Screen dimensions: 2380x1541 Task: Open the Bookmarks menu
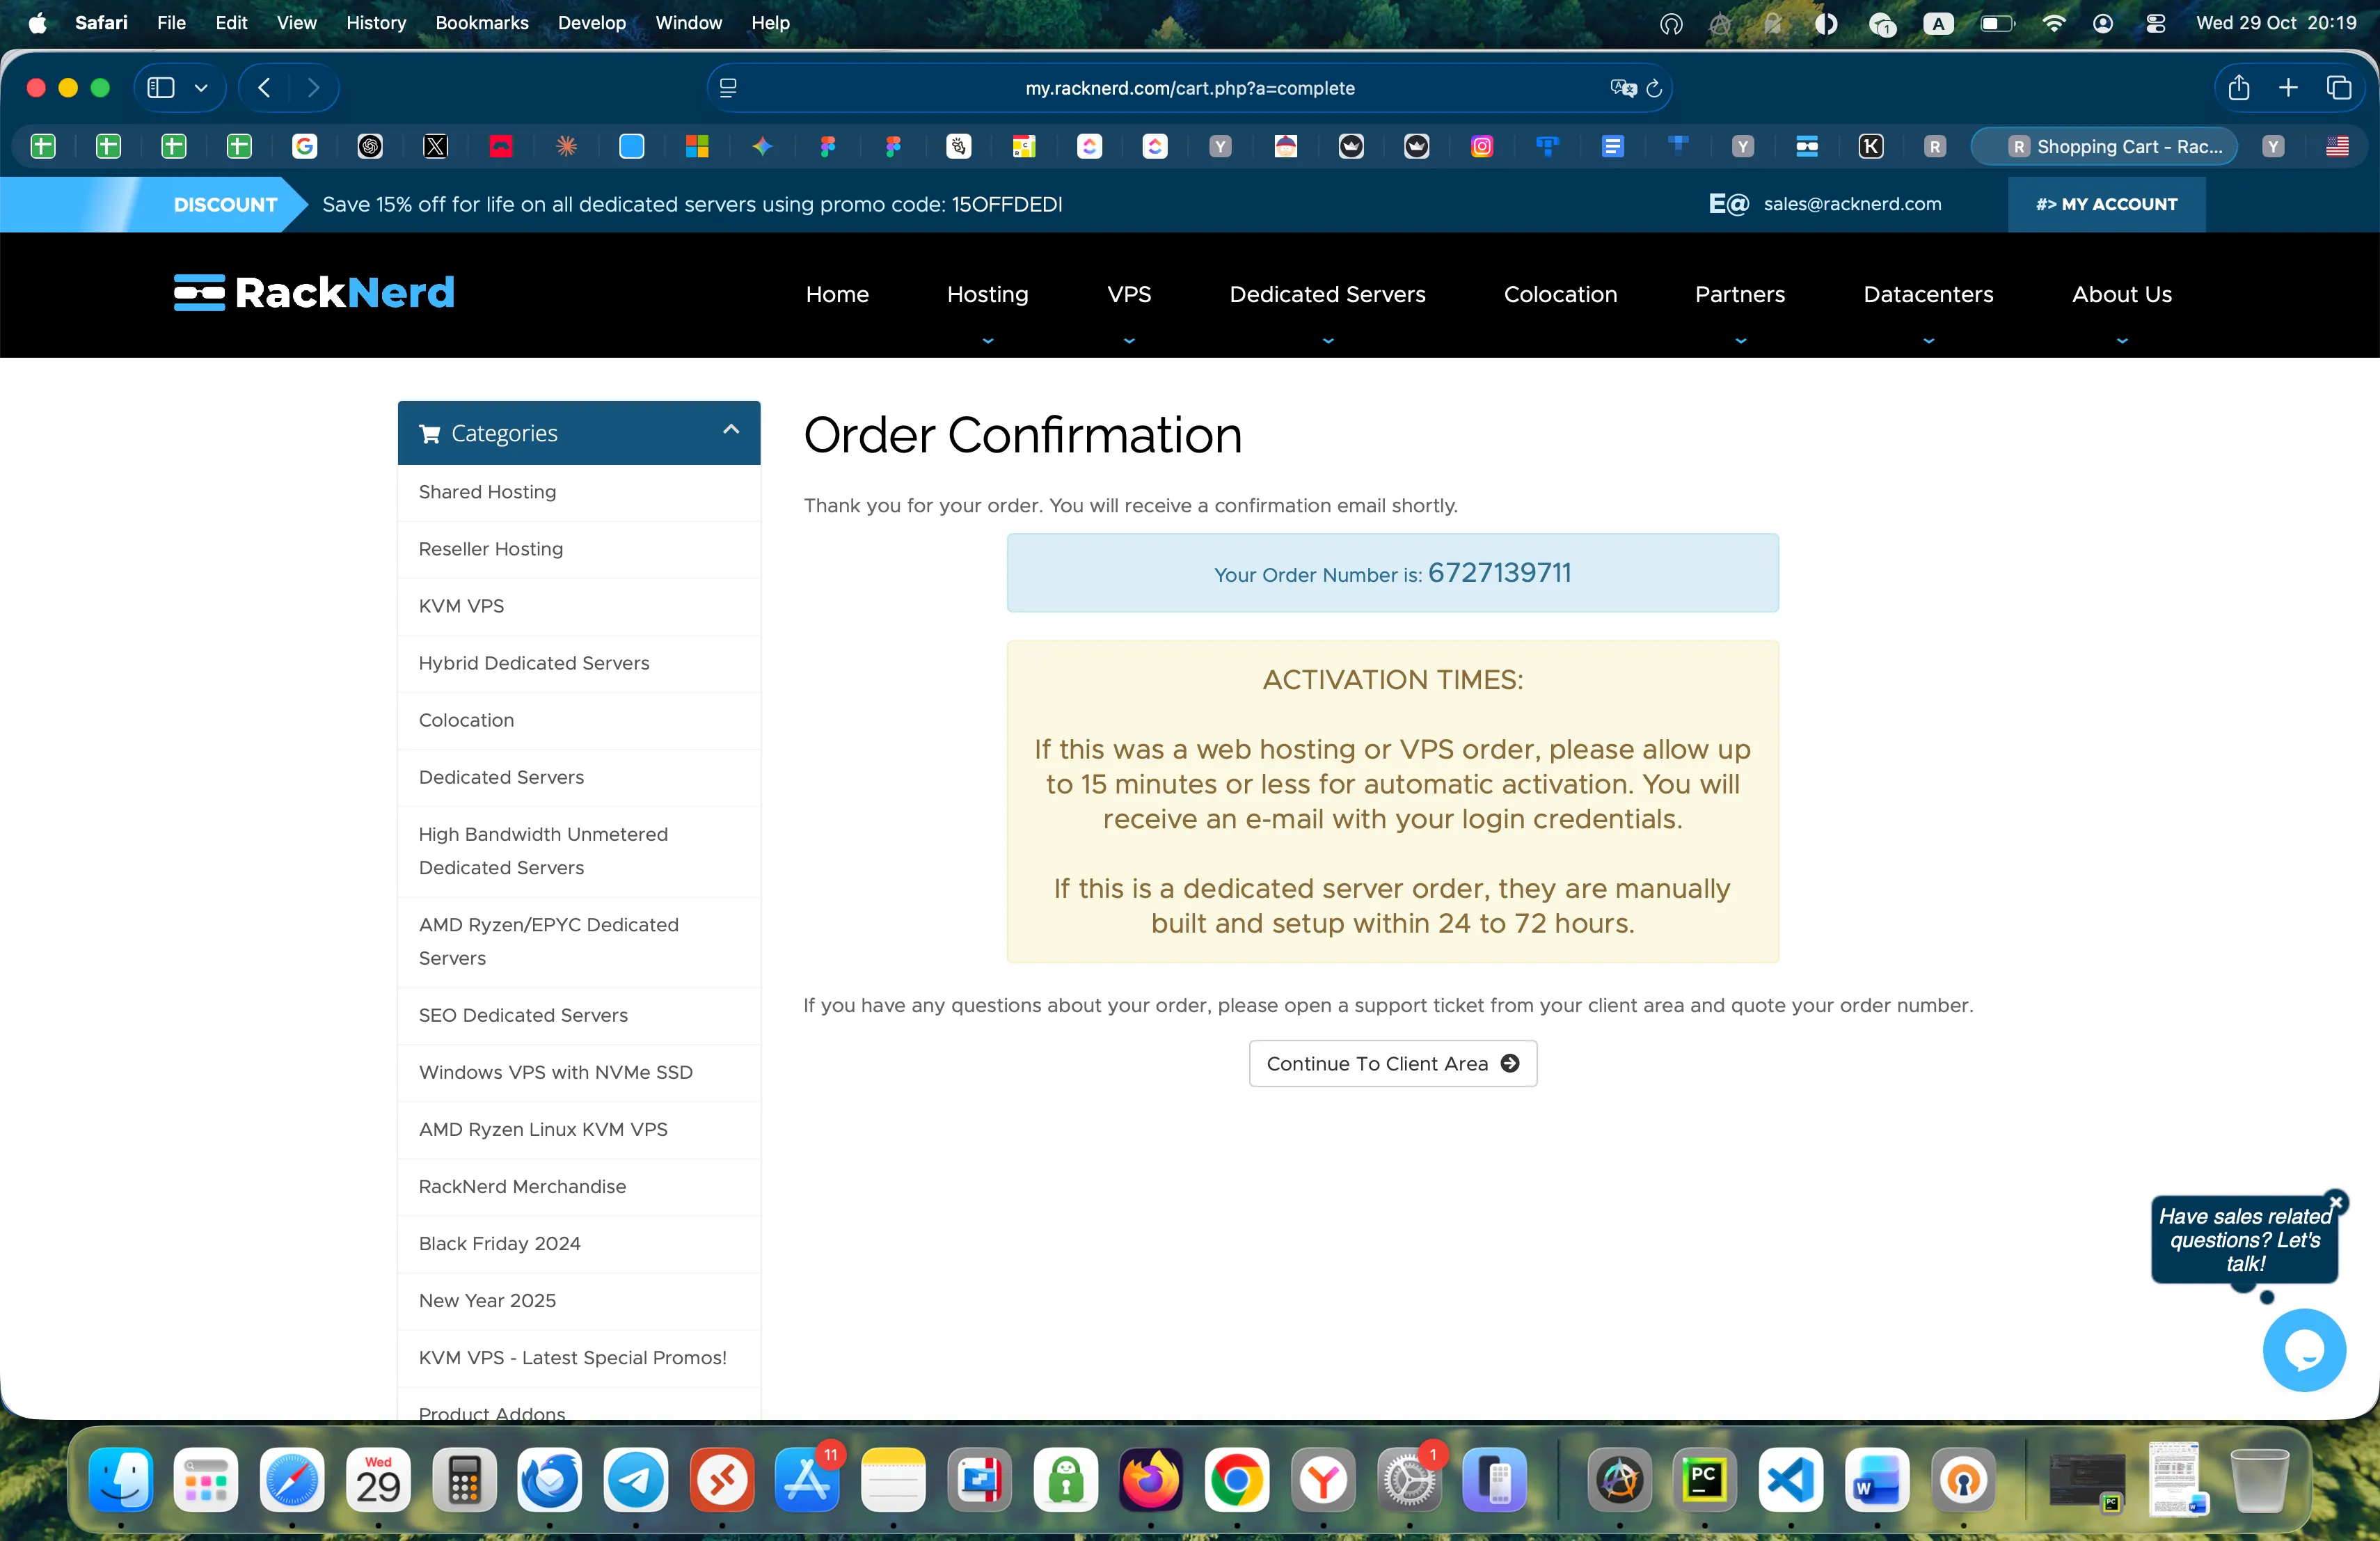(482, 23)
